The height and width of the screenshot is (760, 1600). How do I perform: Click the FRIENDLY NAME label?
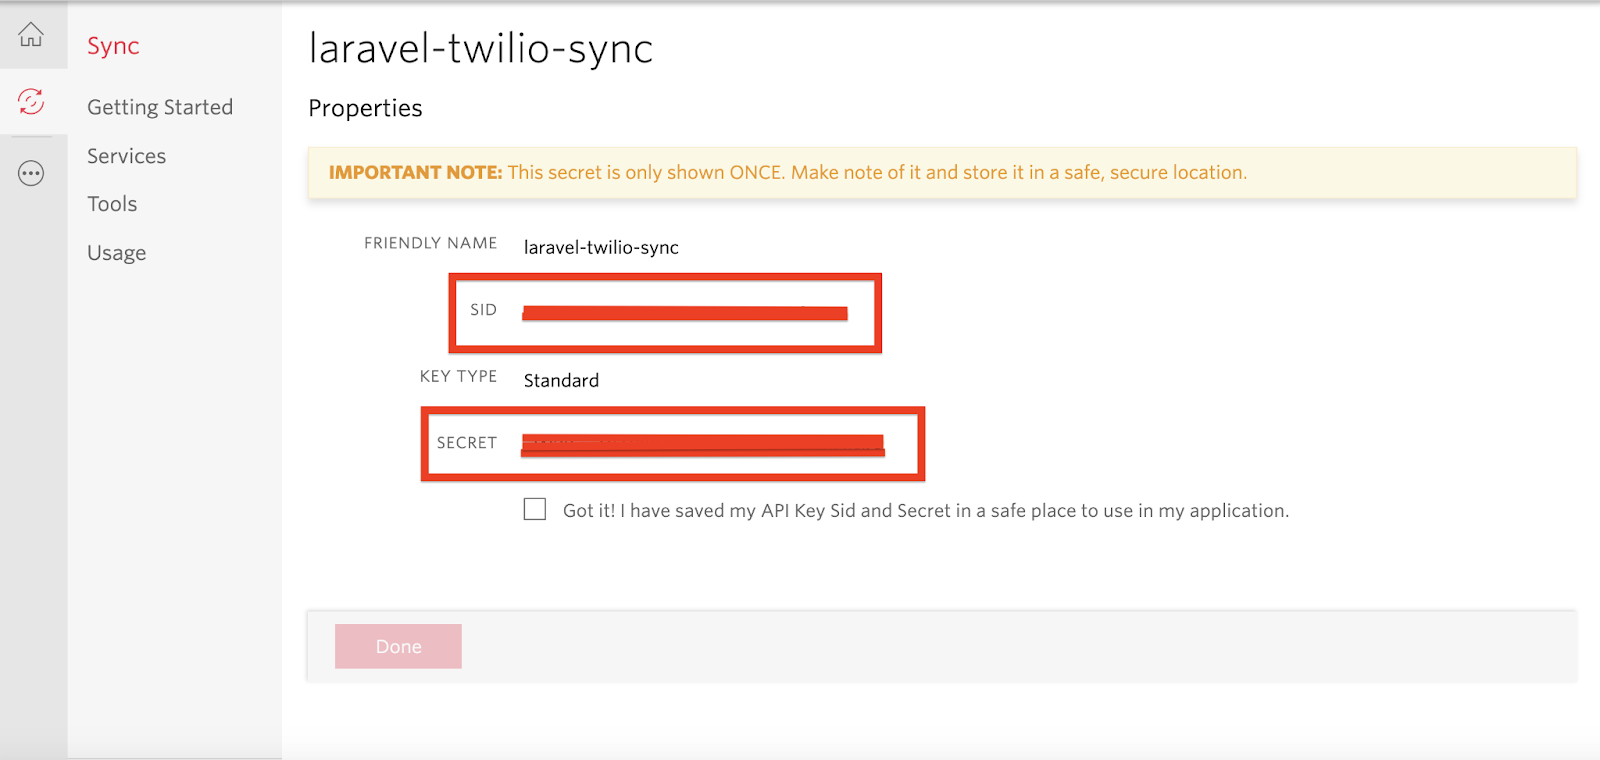tap(430, 243)
